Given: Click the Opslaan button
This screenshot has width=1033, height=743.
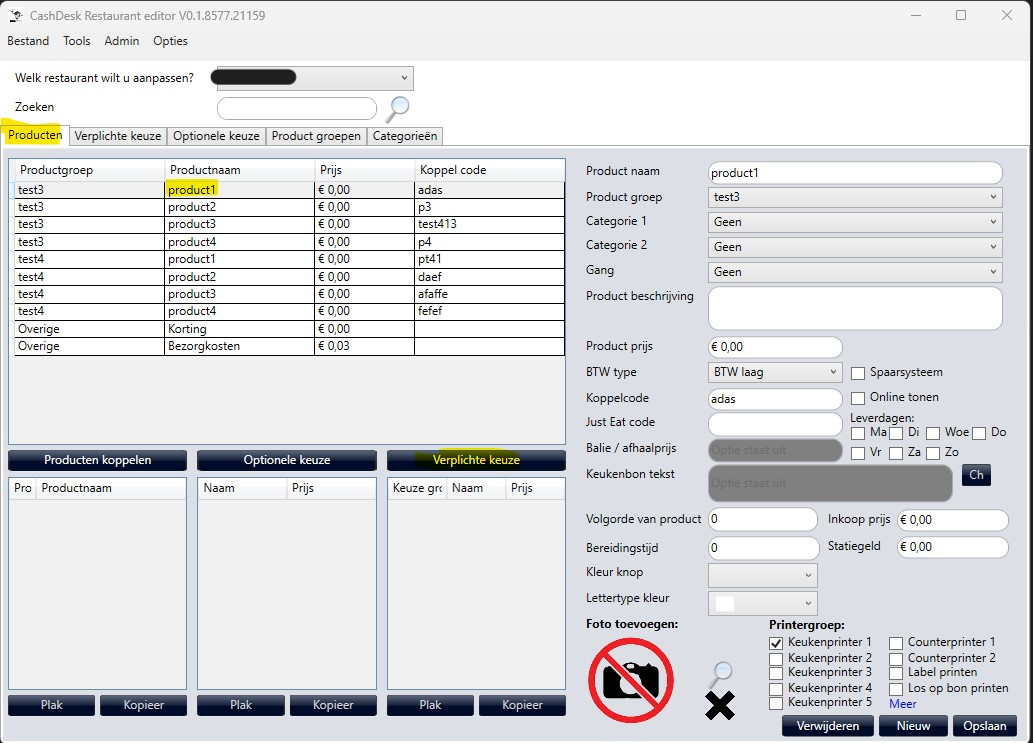Looking at the screenshot, I should (x=984, y=726).
